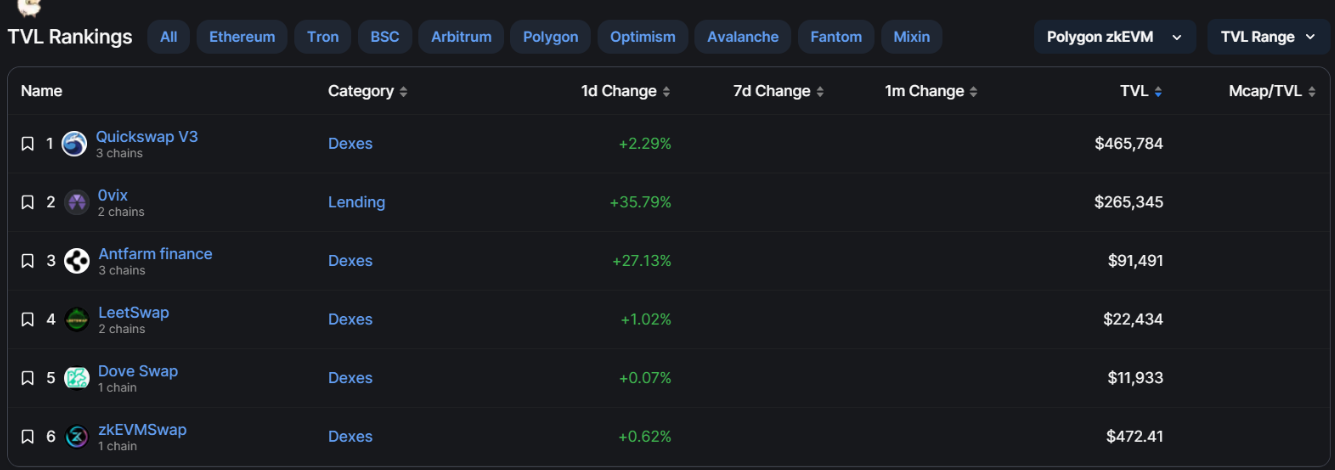1335x470 pixels.
Task: Sort by TVL column arrow icon
Action: point(1158,92)
